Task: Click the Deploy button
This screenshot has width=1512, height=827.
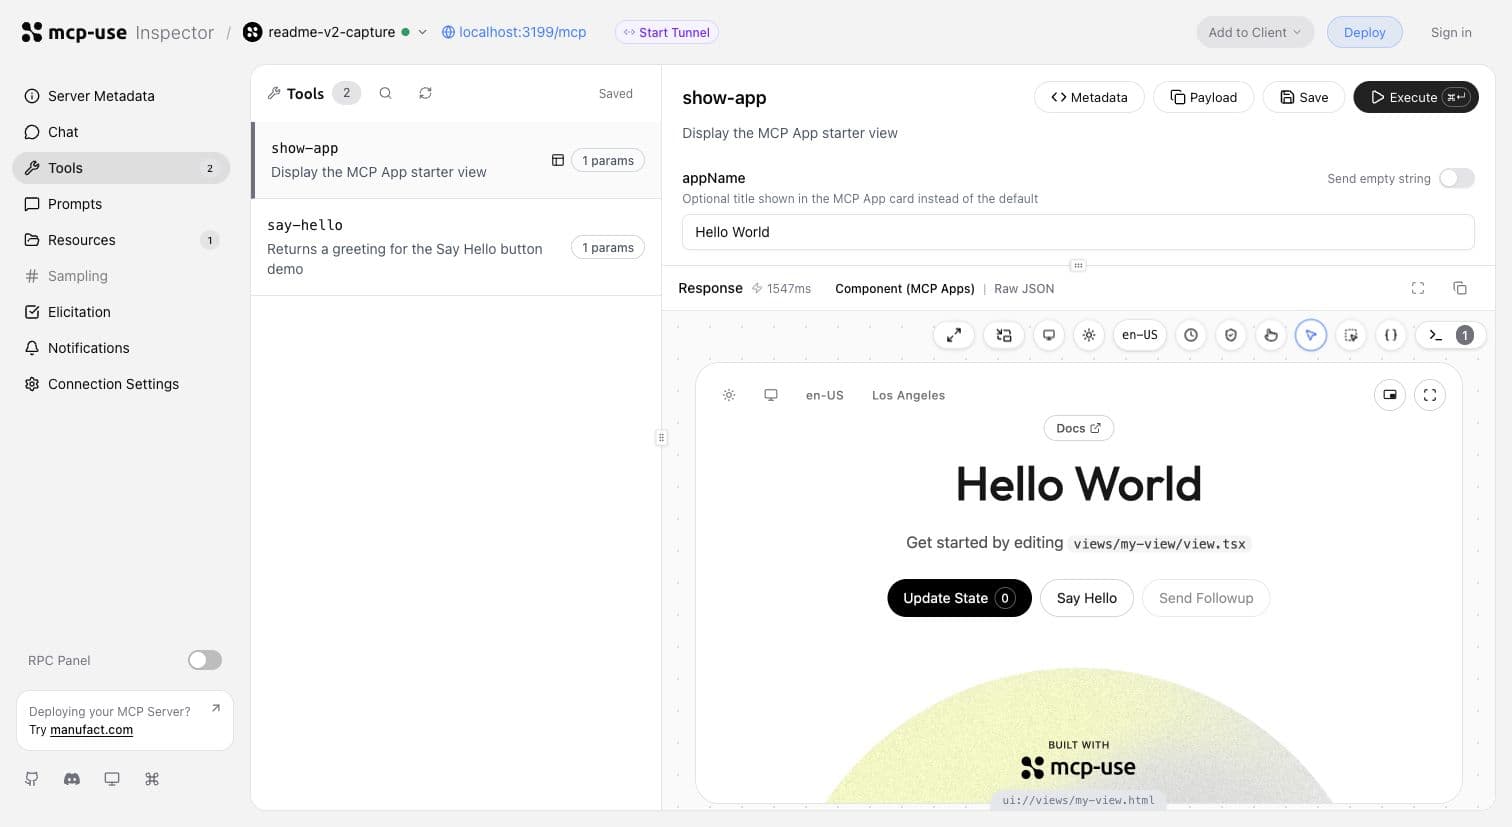Action: point(1365,32)
